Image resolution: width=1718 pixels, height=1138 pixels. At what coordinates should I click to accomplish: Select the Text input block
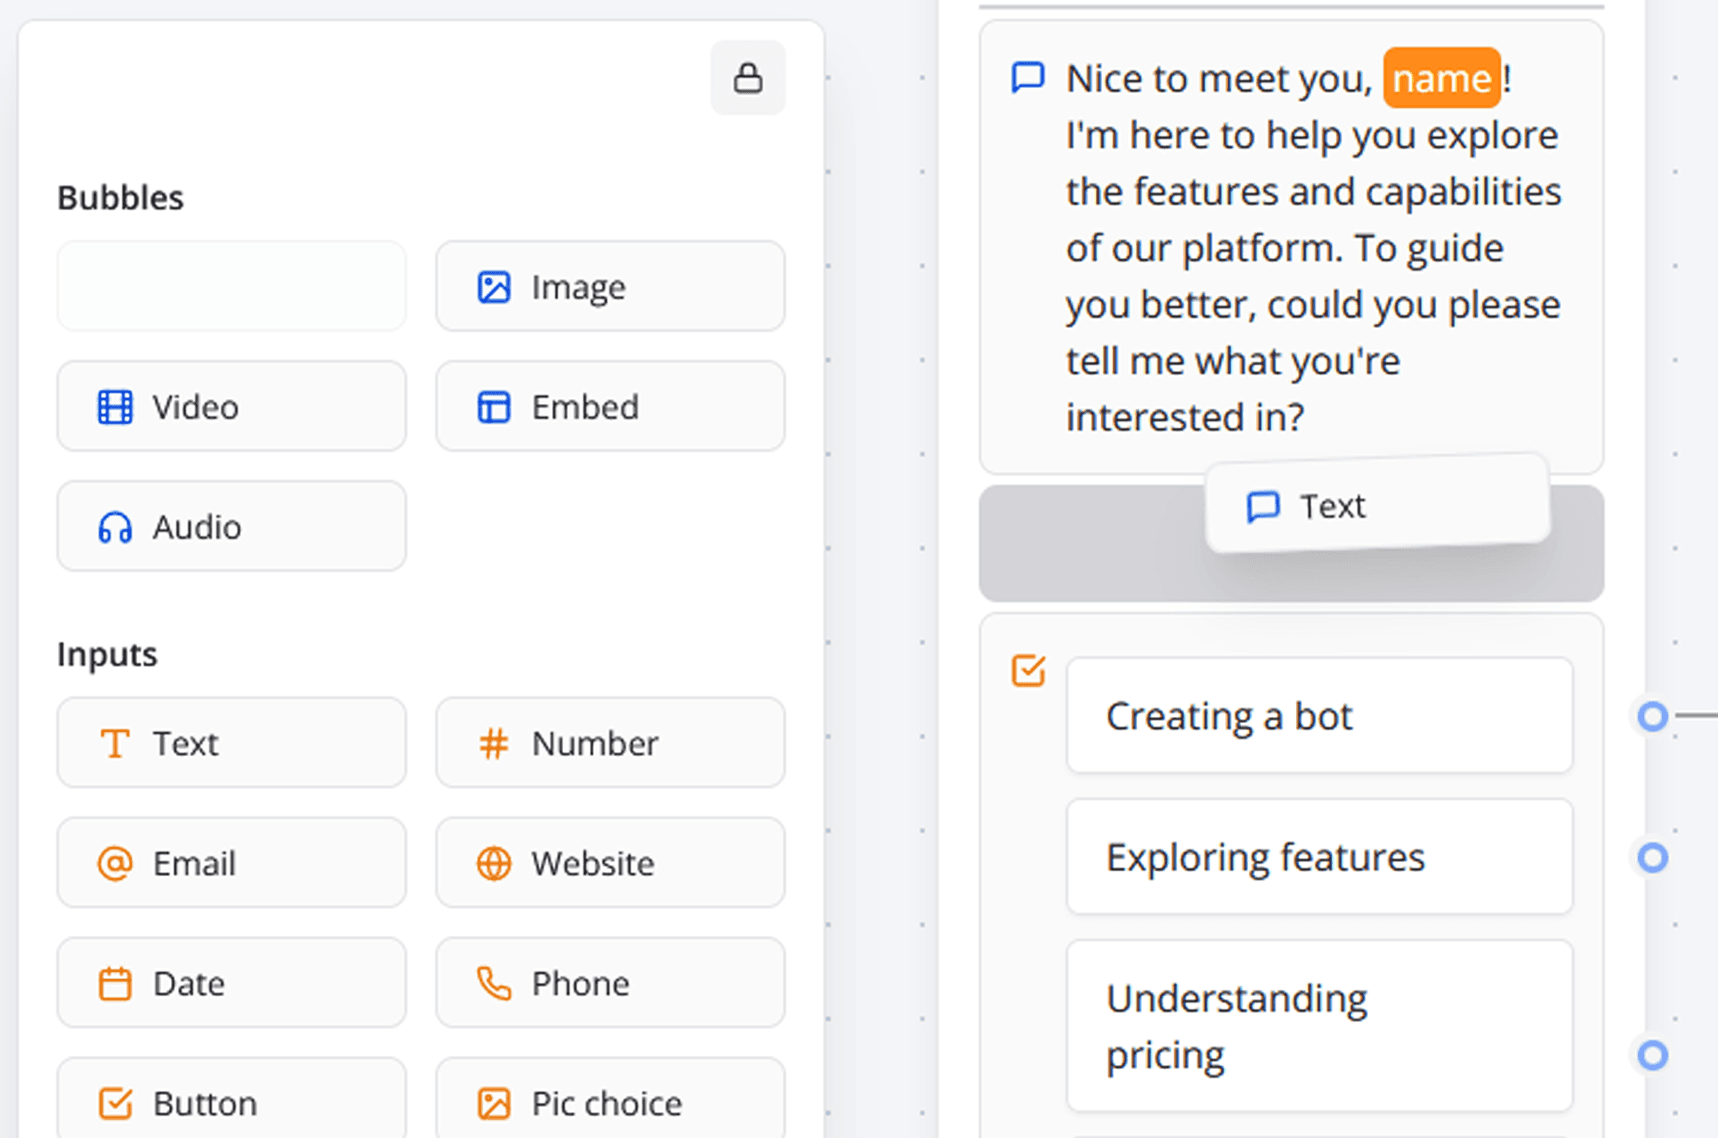231,743
